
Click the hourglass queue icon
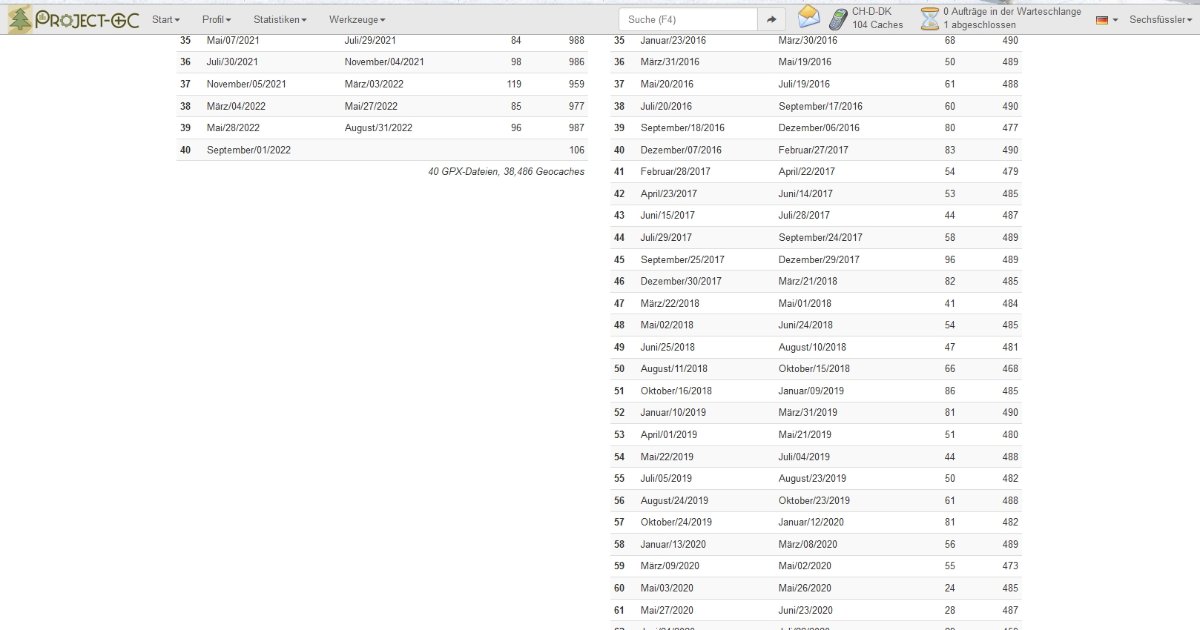[x=930, y=19]
